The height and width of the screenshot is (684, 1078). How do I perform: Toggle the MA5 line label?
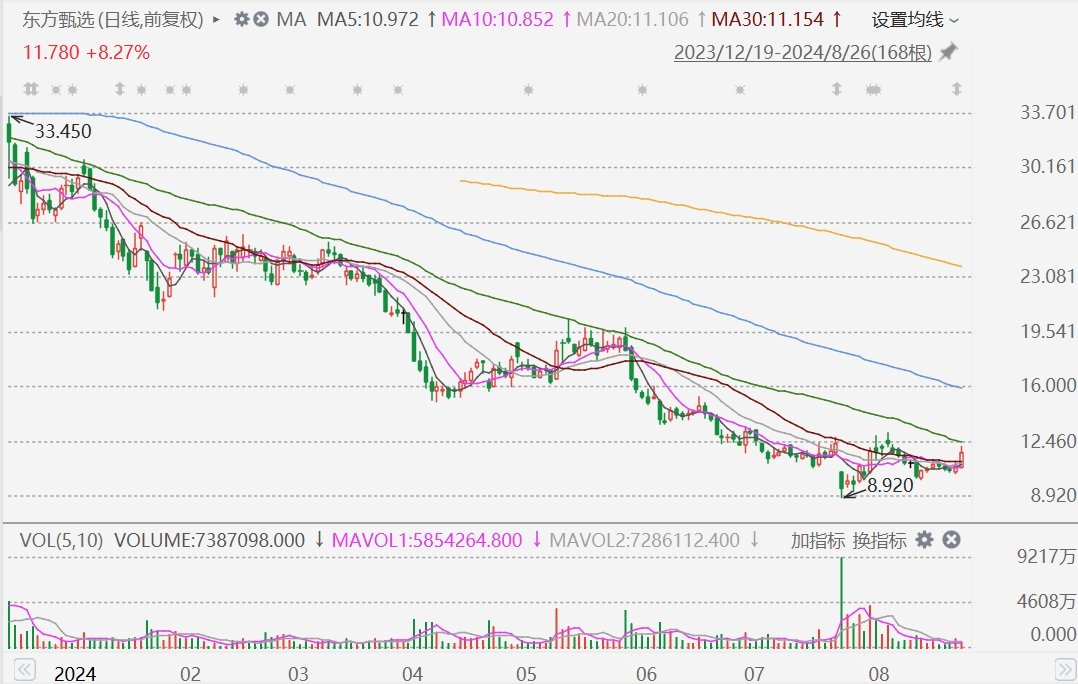[367, 19]
